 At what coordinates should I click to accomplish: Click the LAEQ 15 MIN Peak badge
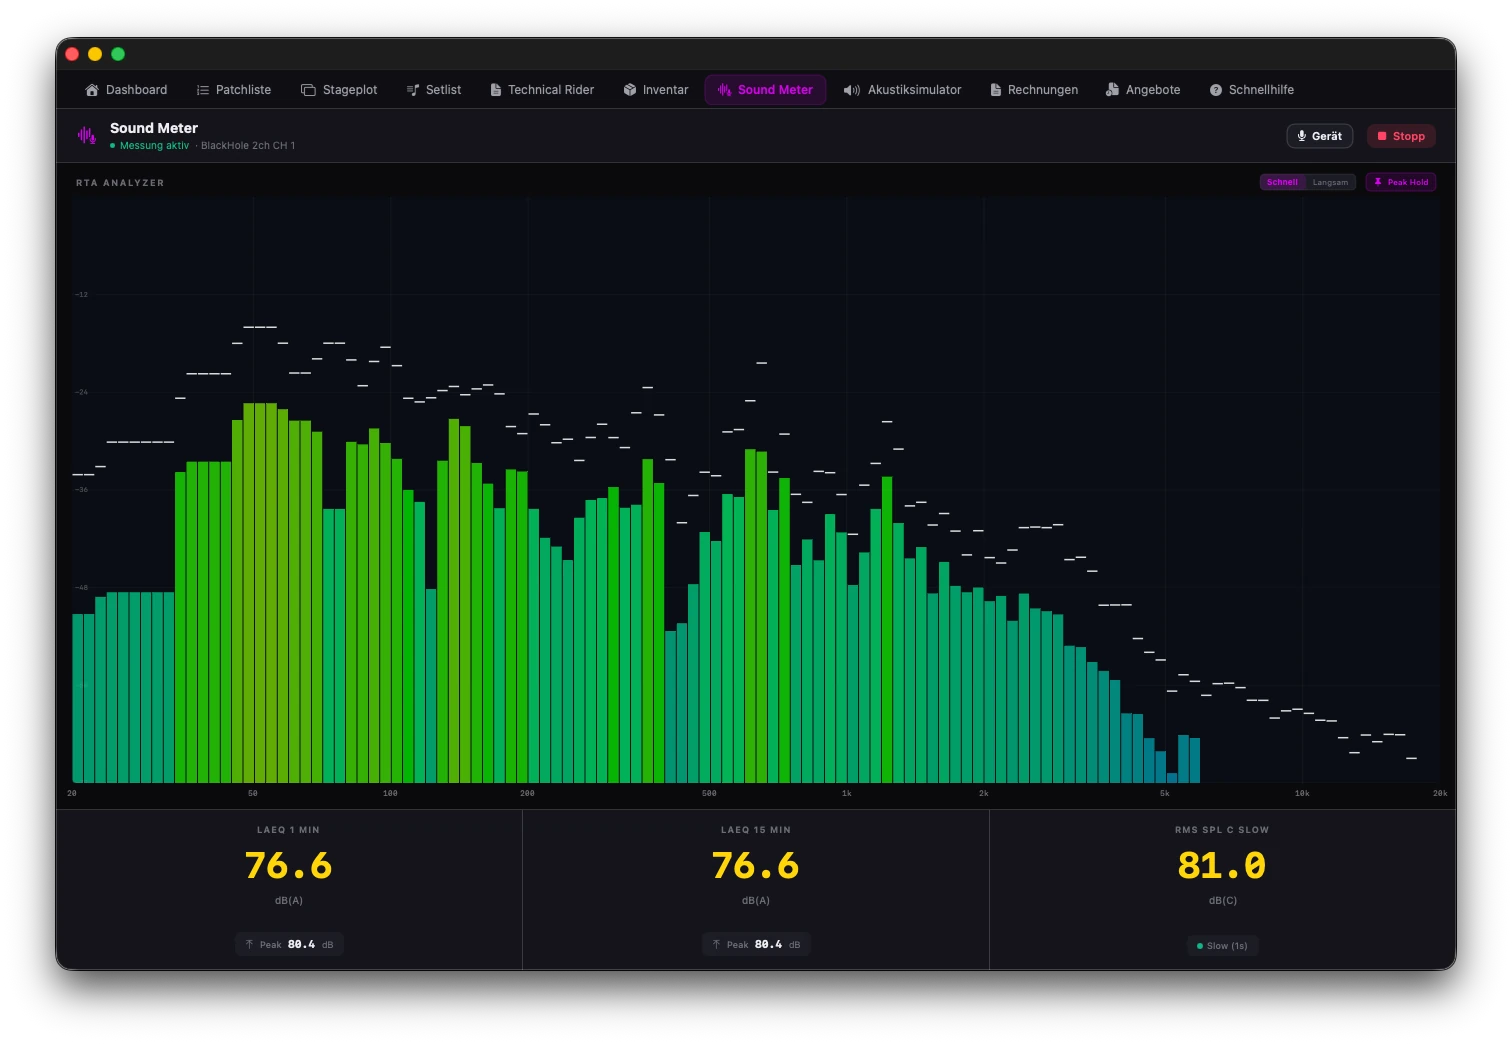[756, 944]
